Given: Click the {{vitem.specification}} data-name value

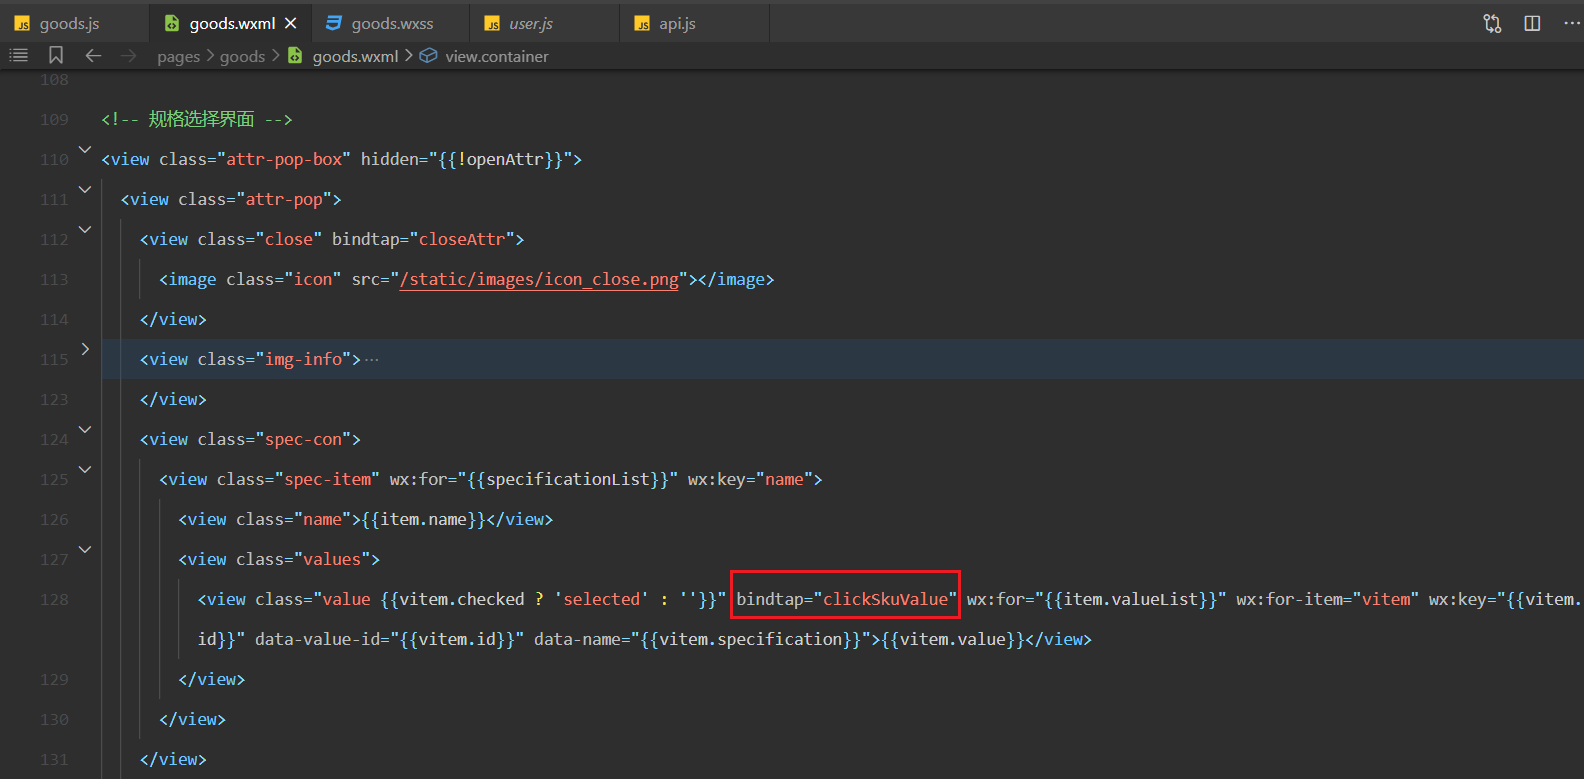Looking at the screenshot, I should [x=751, y=640].
